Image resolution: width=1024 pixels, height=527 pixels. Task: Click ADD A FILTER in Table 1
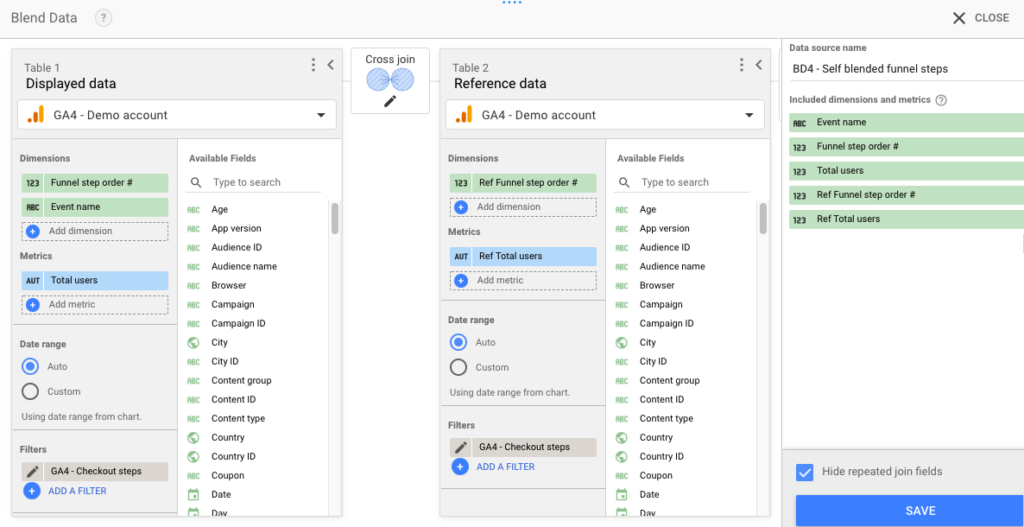77,491
